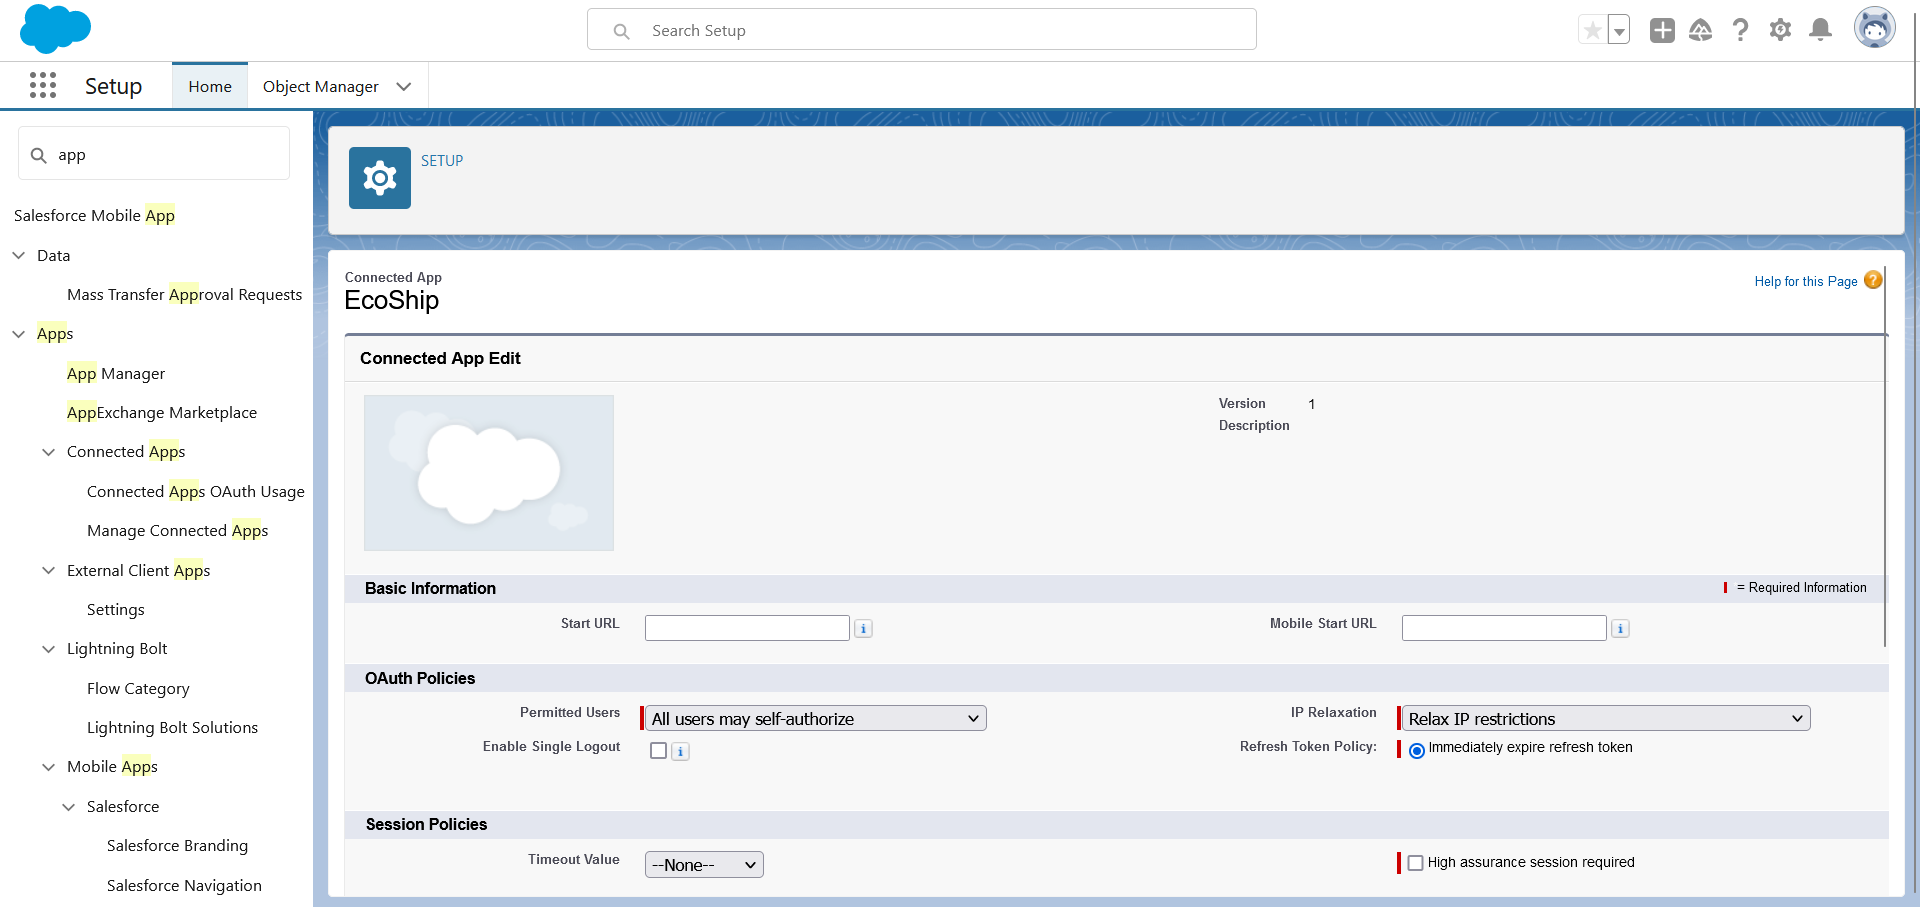Open the Global Actions plus icon
The width and height of the screenshot is (1920, 907).
coord(1662,30)
